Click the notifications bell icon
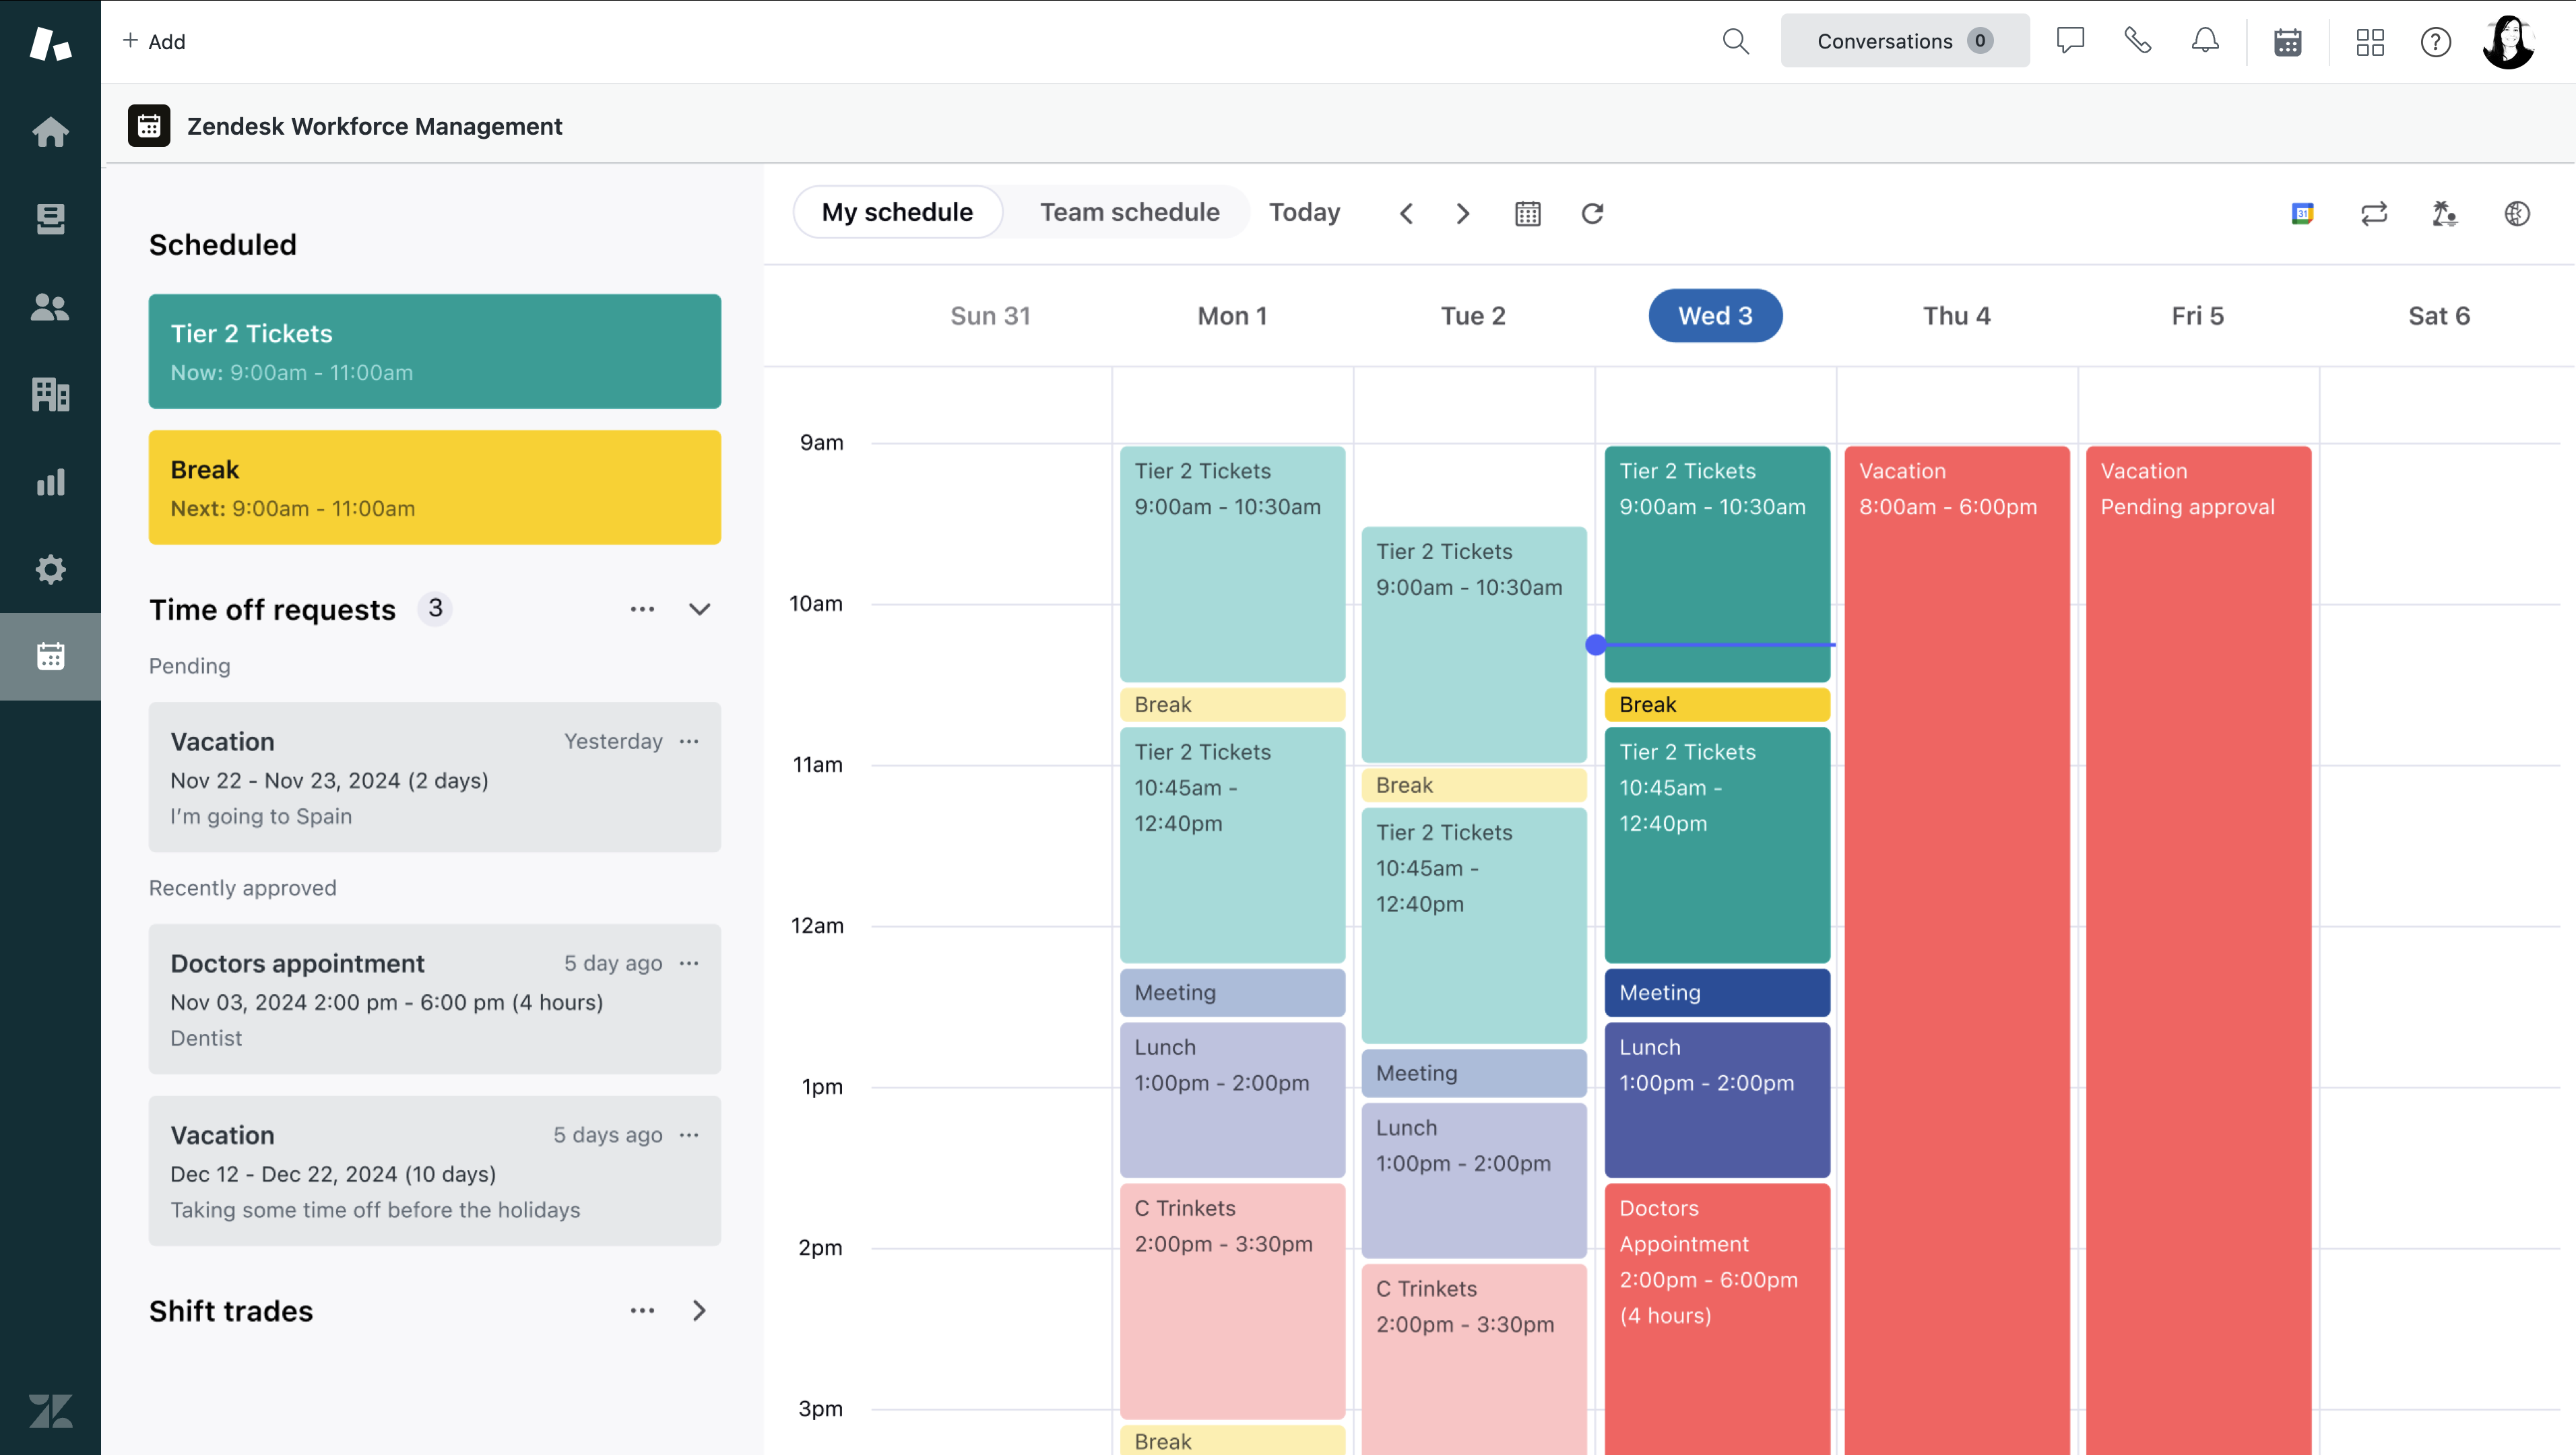The height and width of the screenshot is (1455, 2576). coord(2204,41)
